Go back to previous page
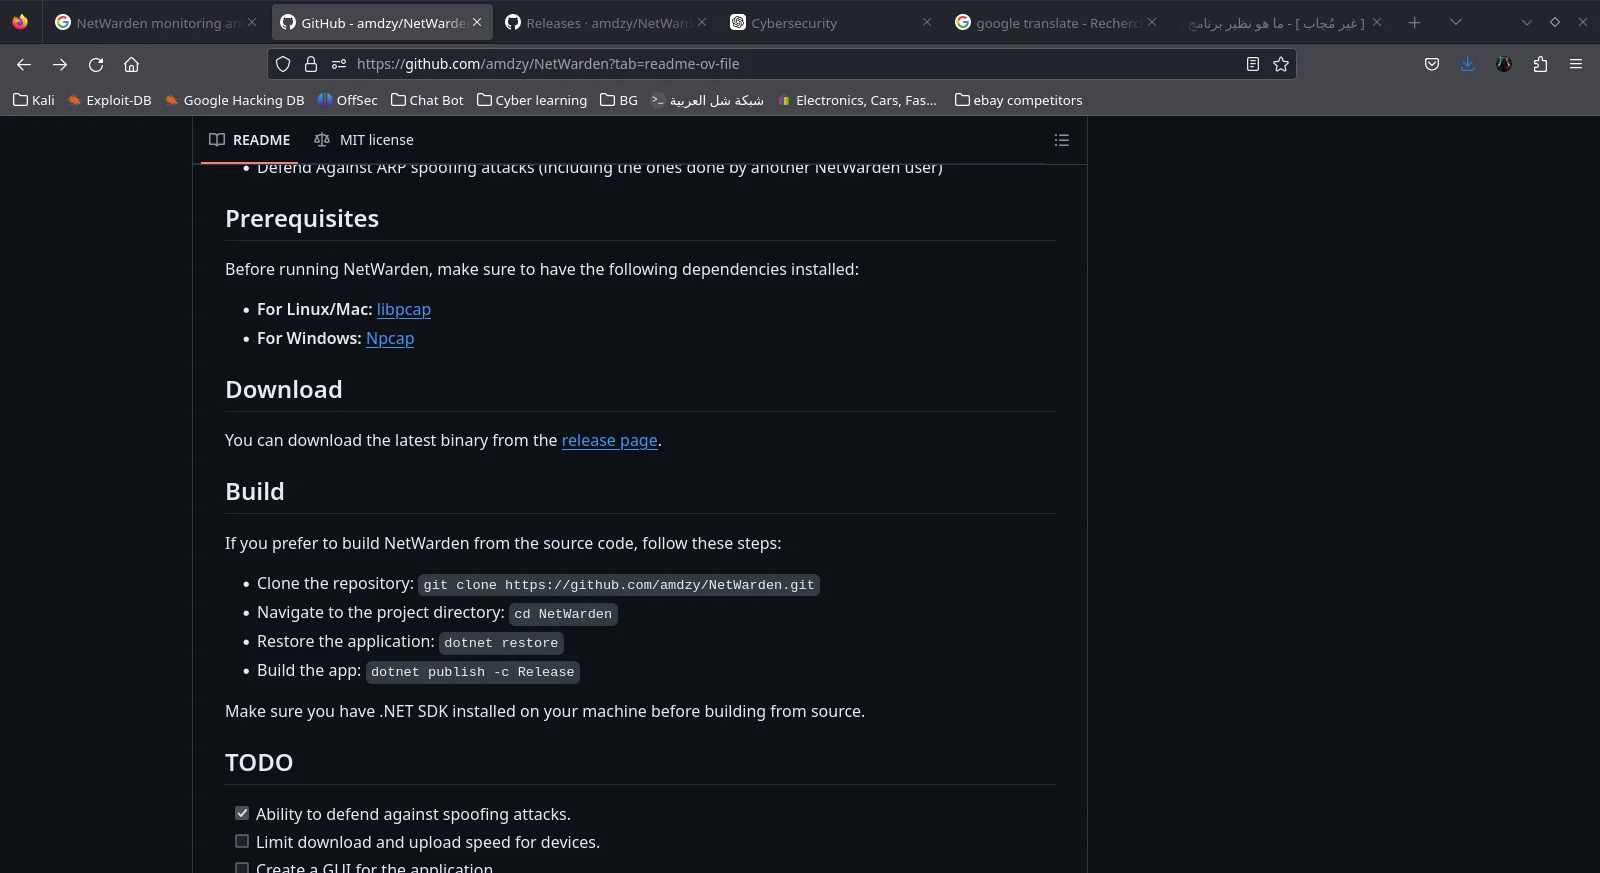This screenshot has width=1600, height=873. (24, 64)
